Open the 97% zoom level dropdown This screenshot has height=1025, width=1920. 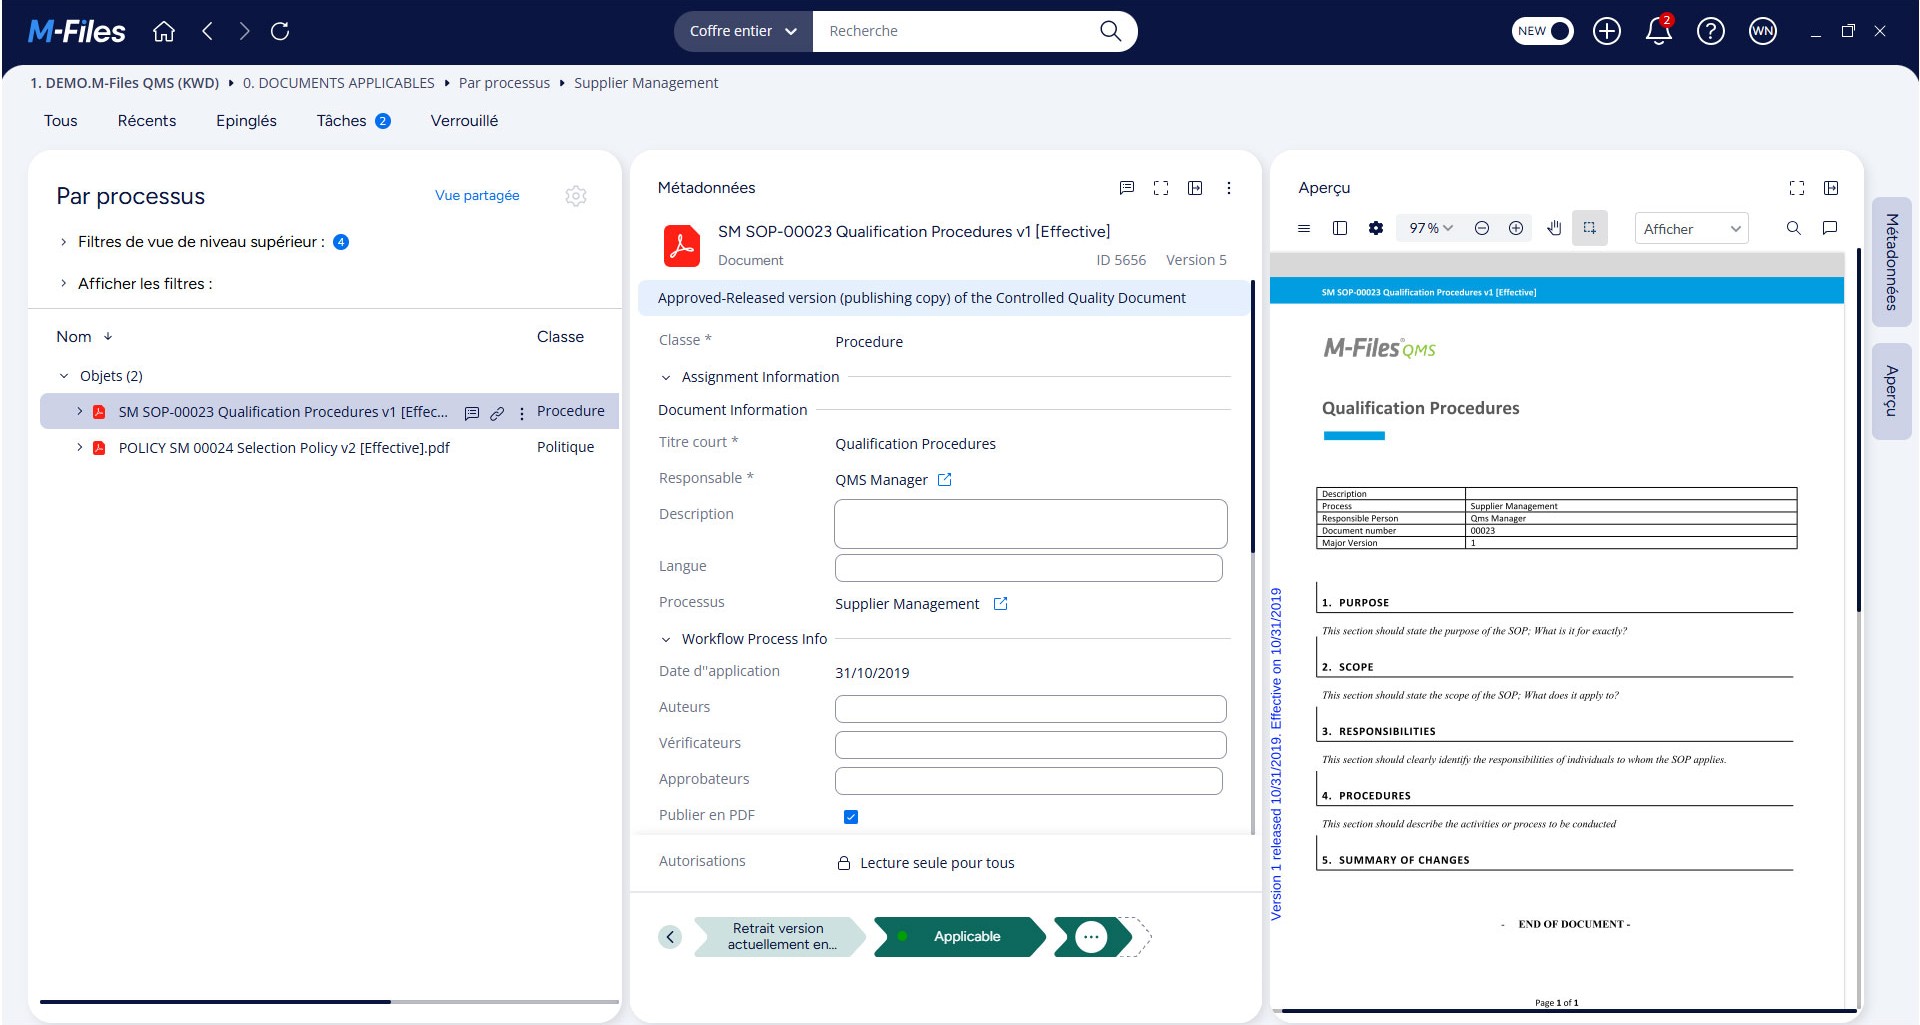[x=1431, y=229]
